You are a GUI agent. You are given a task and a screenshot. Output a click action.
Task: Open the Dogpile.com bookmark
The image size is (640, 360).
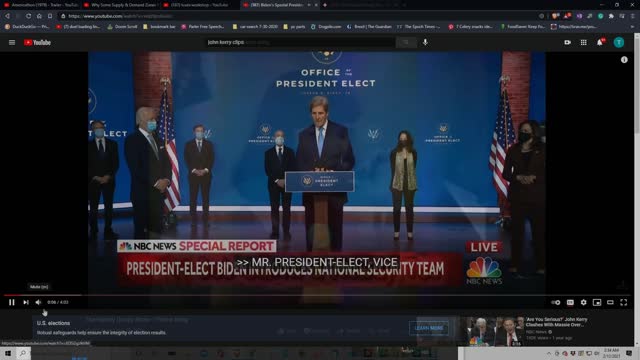tap(326, 27)
